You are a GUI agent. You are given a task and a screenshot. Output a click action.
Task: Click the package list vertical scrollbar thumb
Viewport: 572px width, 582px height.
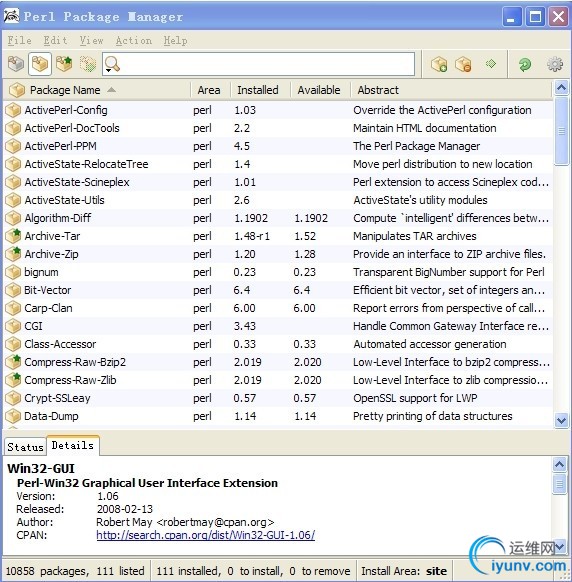point(561,131)
